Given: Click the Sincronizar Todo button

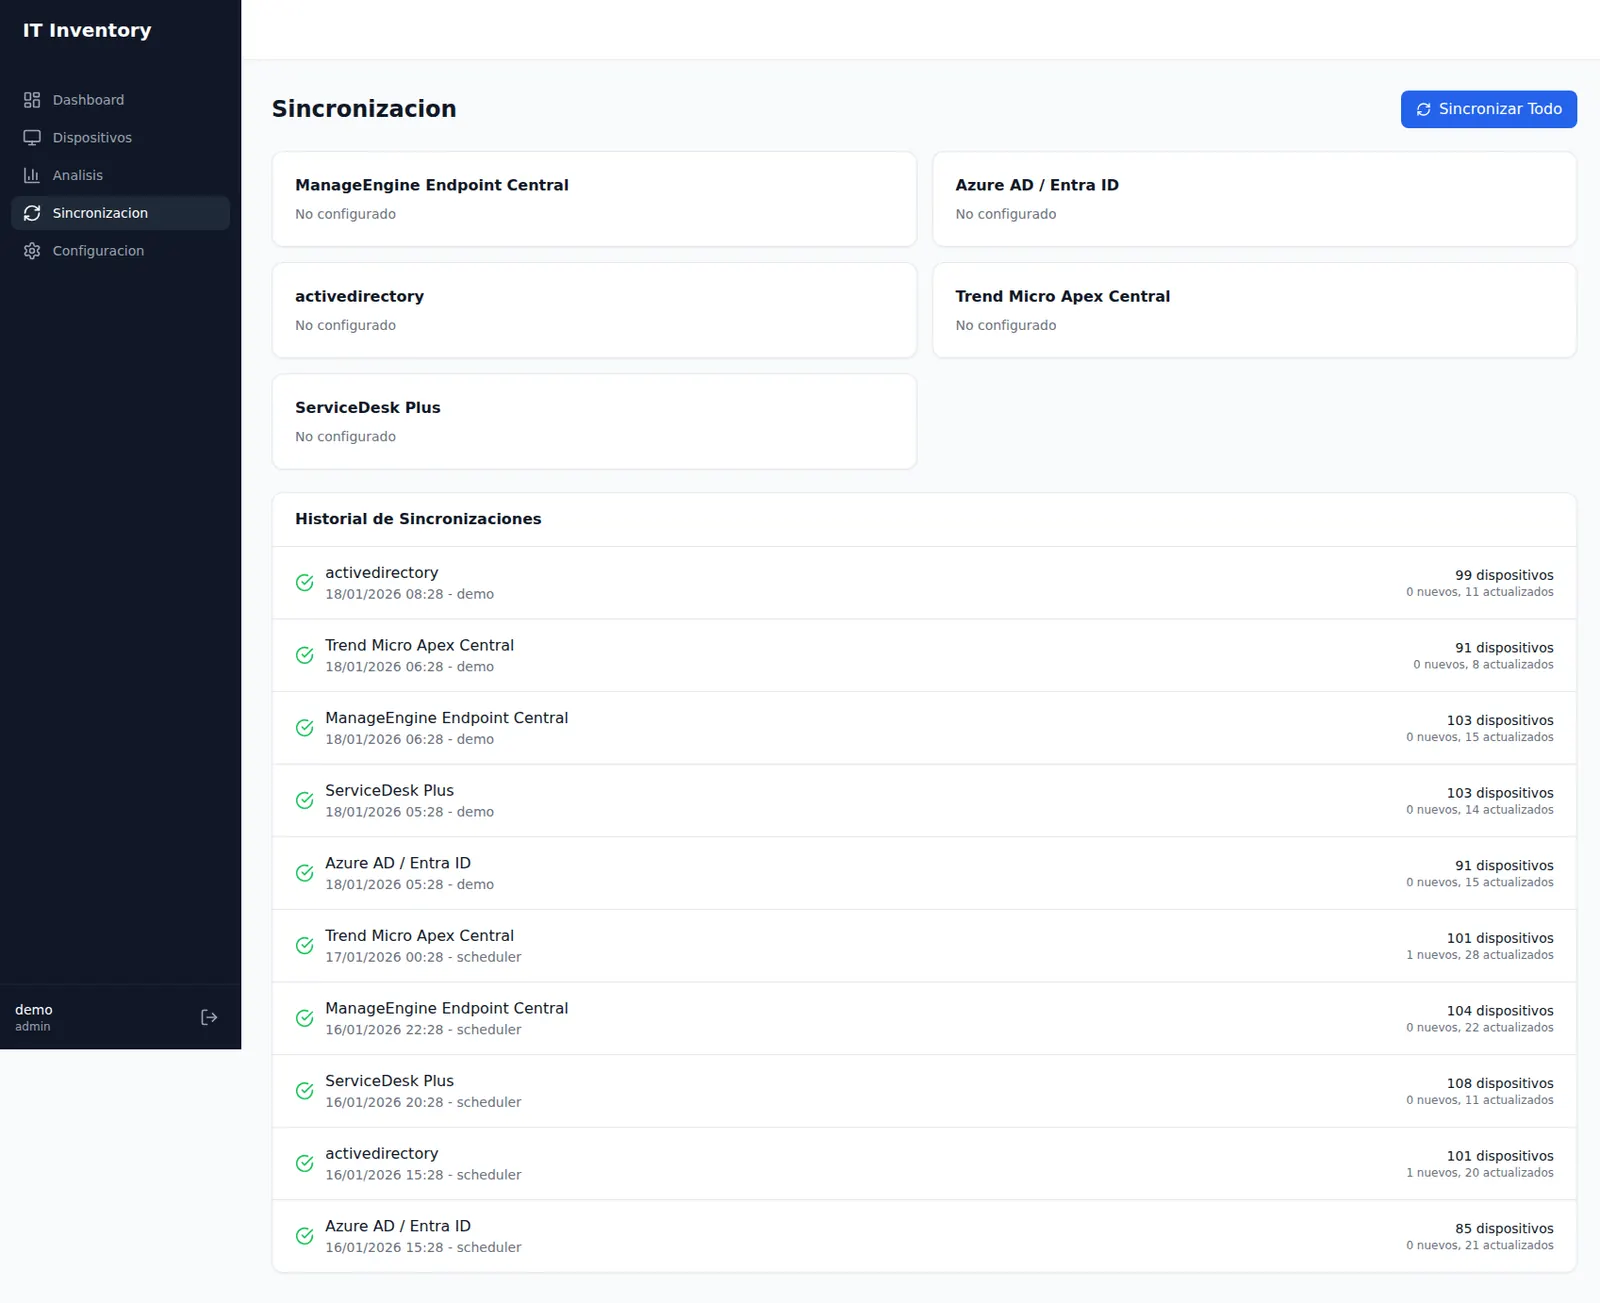Looking at the screenshot, I should tap(1488, 109).
